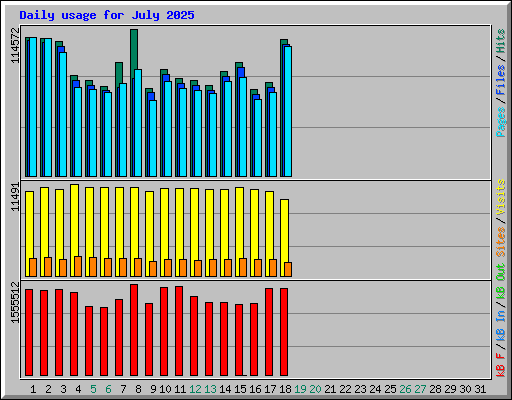Click the "kB F" legend label
Image resolution: width=512 pixels, height=400 pixels.
tap(501, 365)
